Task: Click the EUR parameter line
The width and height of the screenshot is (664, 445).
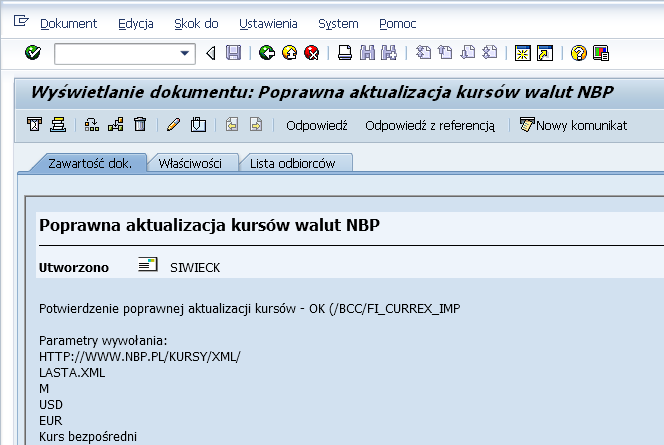Action: click(x=50, y=420)
